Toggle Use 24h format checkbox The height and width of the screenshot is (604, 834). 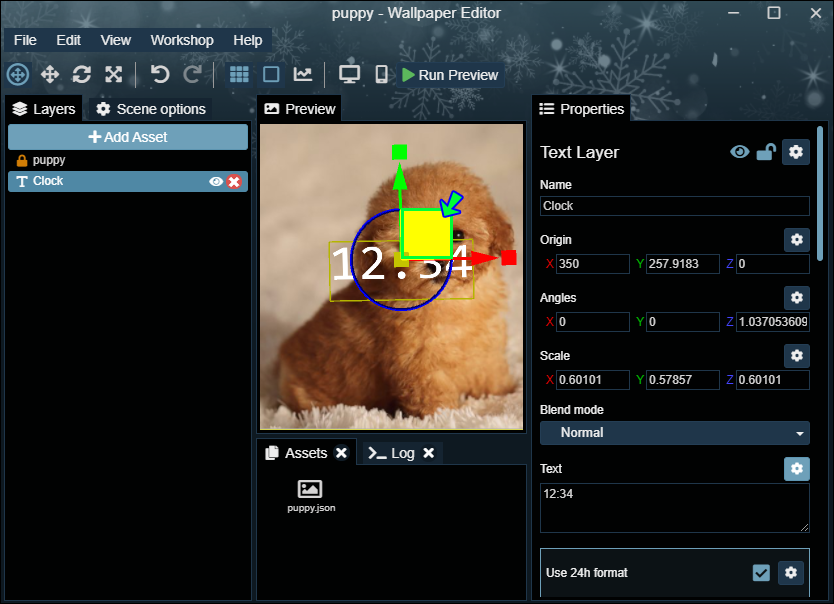761,573
